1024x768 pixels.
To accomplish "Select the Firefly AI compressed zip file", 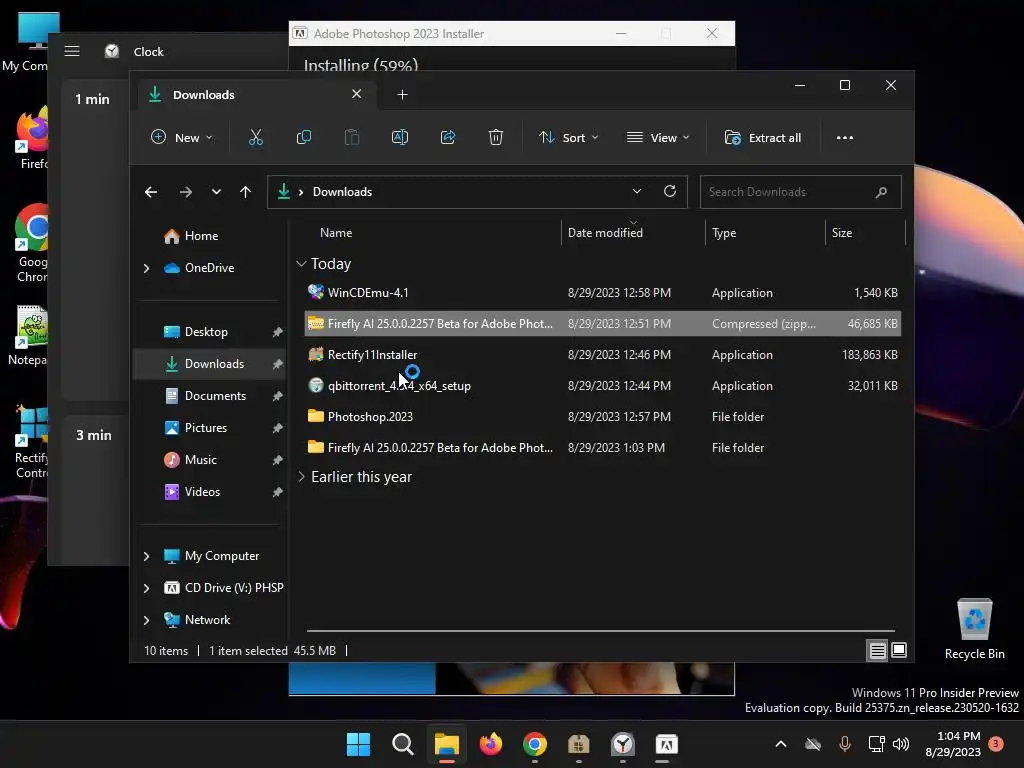I will [603, 323].
